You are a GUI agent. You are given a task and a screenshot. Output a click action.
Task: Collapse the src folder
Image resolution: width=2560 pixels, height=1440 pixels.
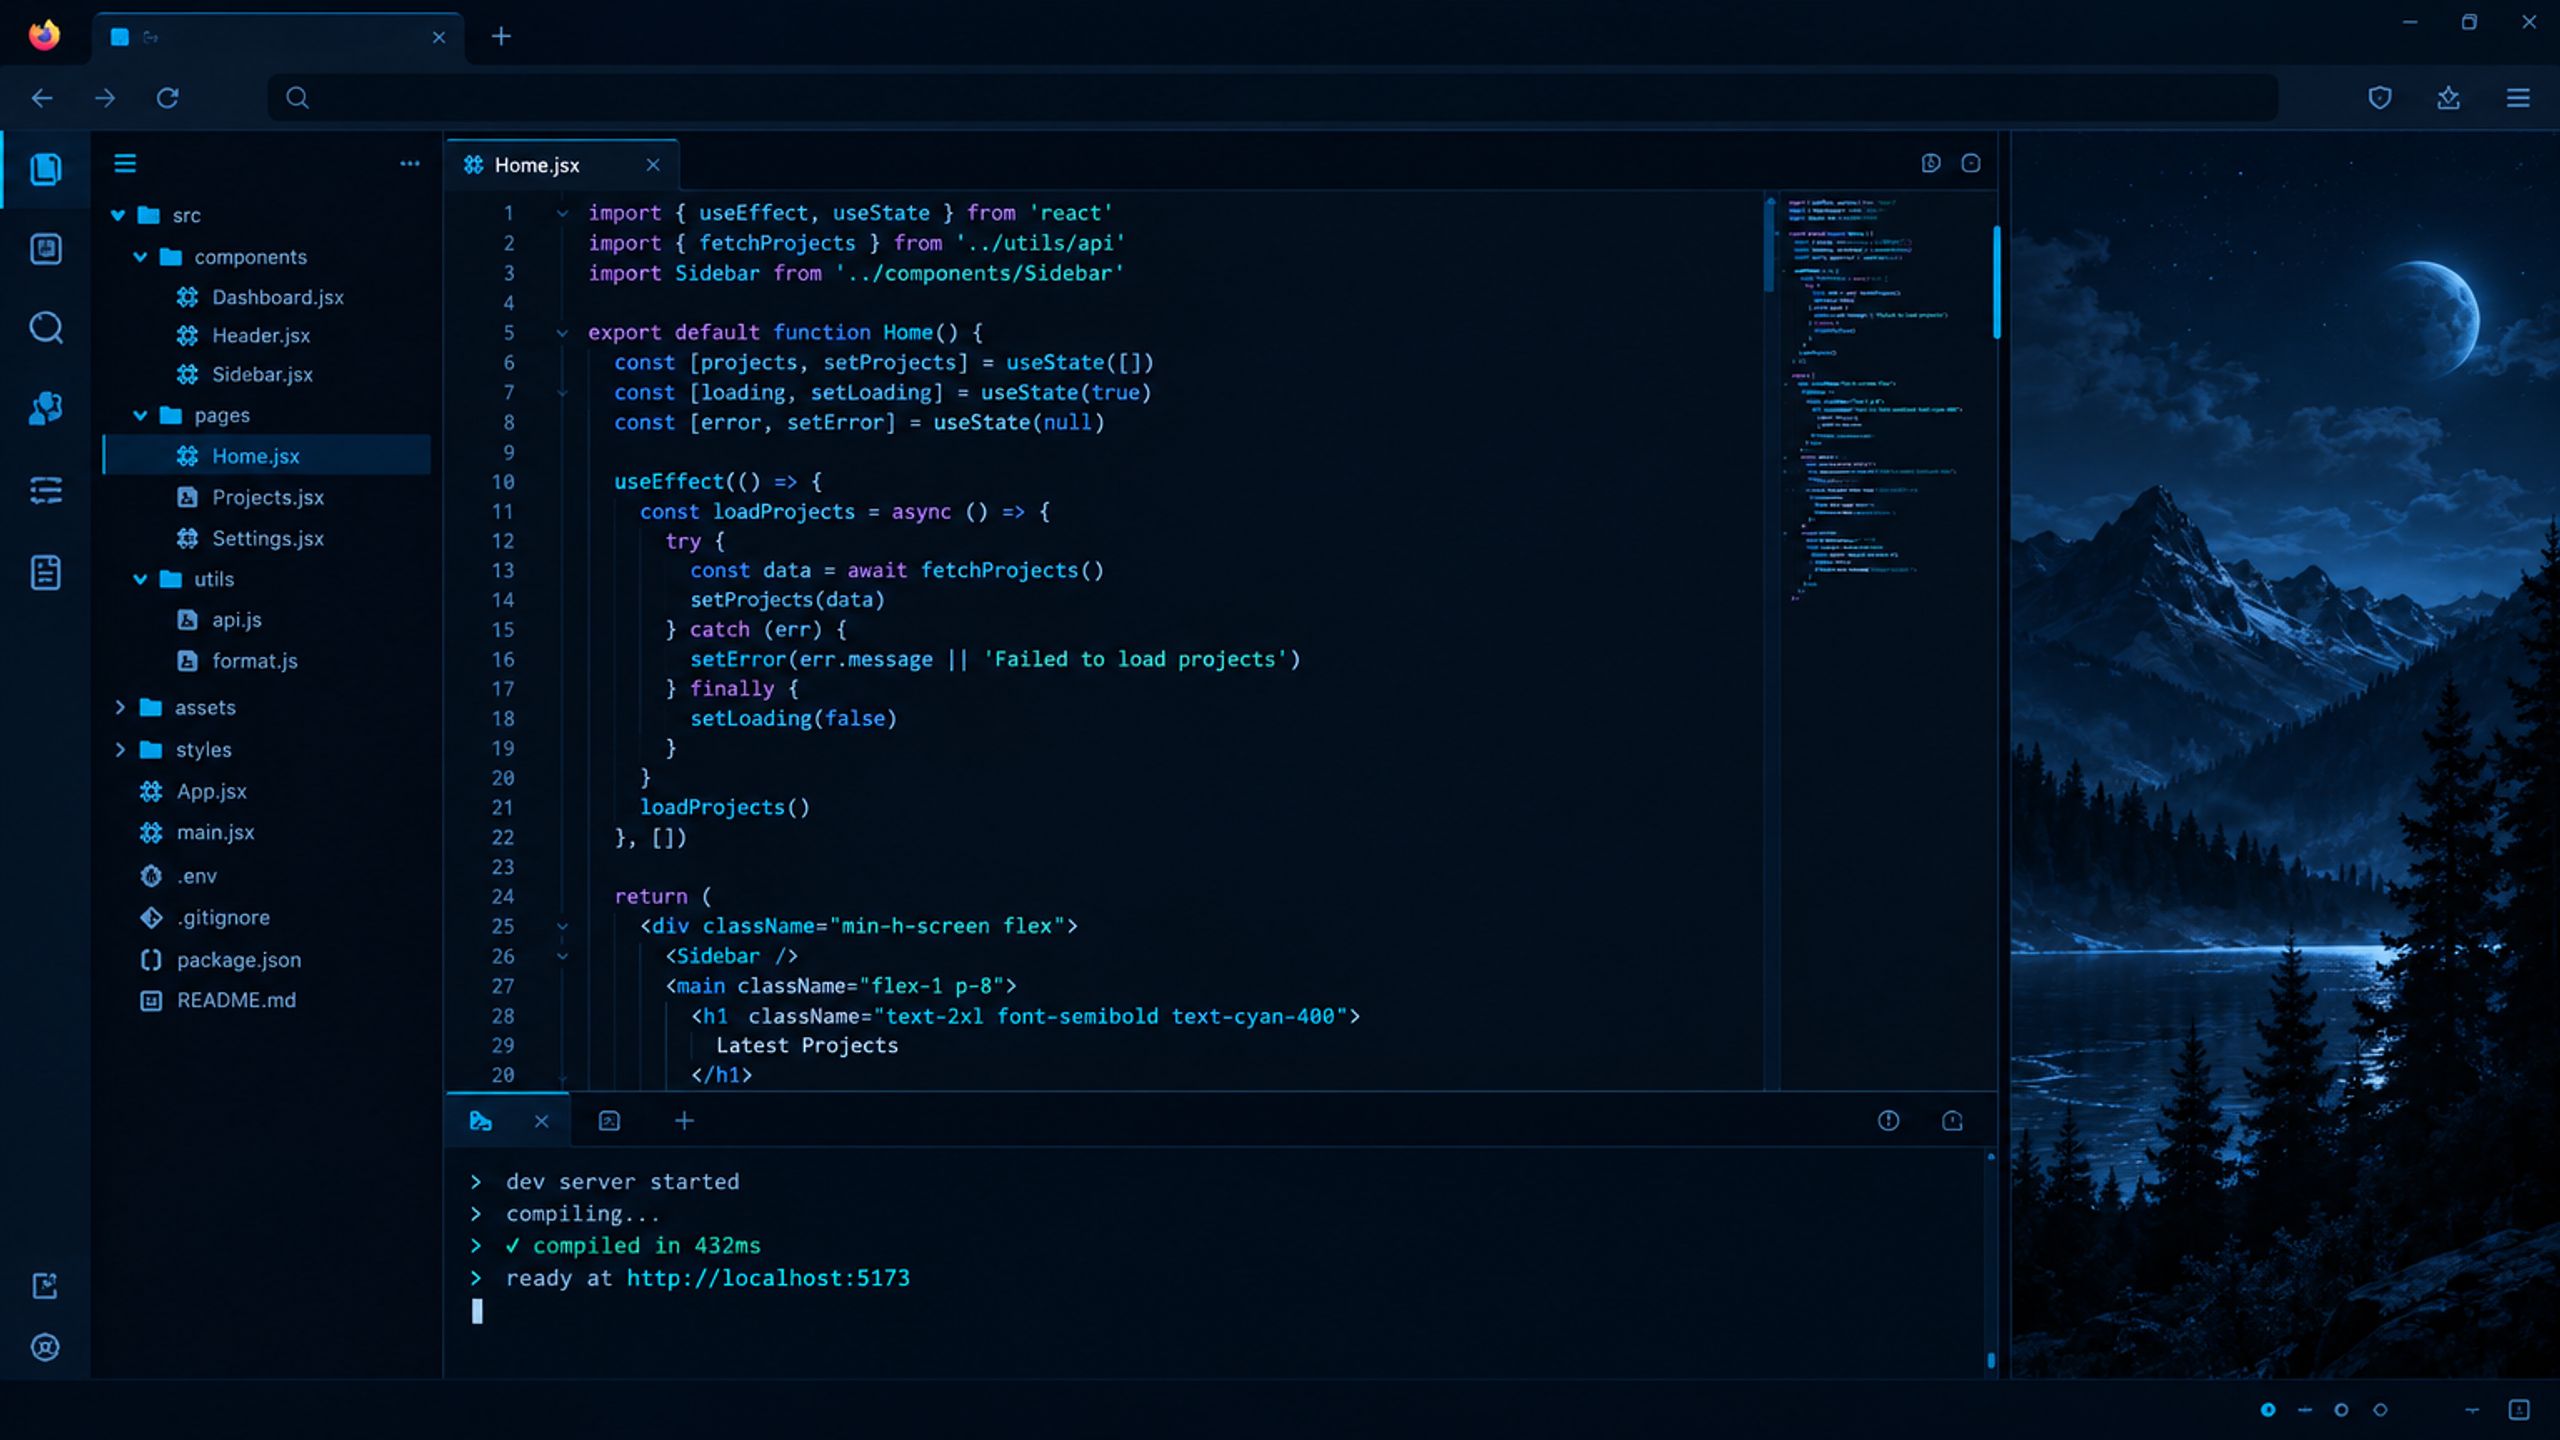(x=118, y=215)
